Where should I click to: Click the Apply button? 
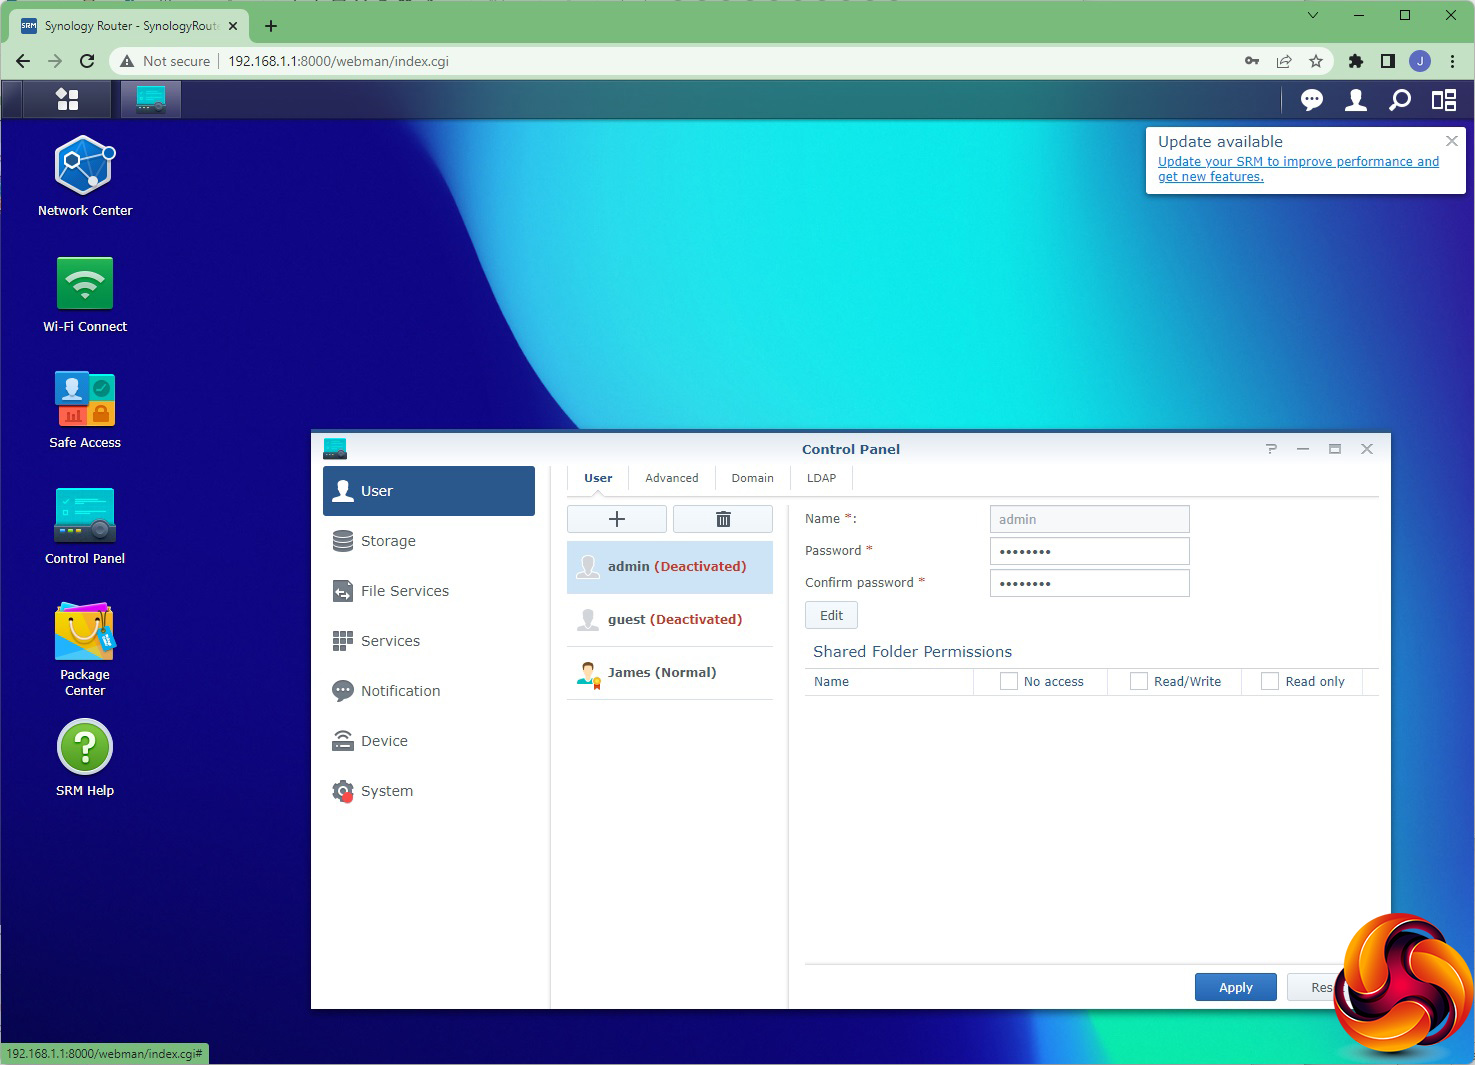tap(1236, 987)
